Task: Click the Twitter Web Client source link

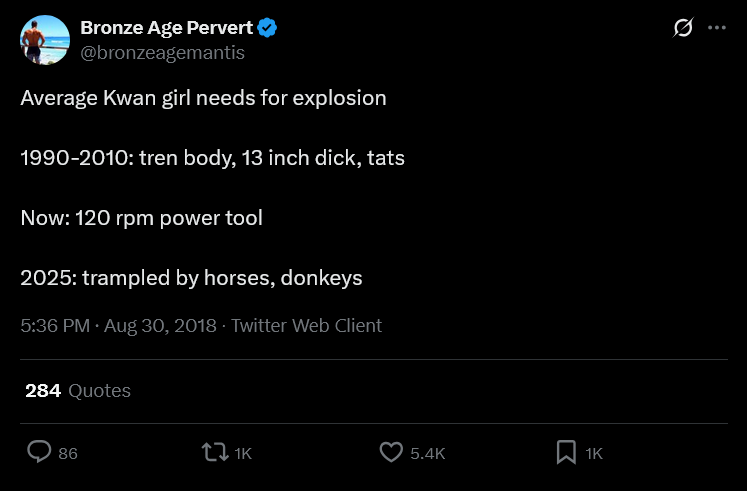Action: pos(306,325)
